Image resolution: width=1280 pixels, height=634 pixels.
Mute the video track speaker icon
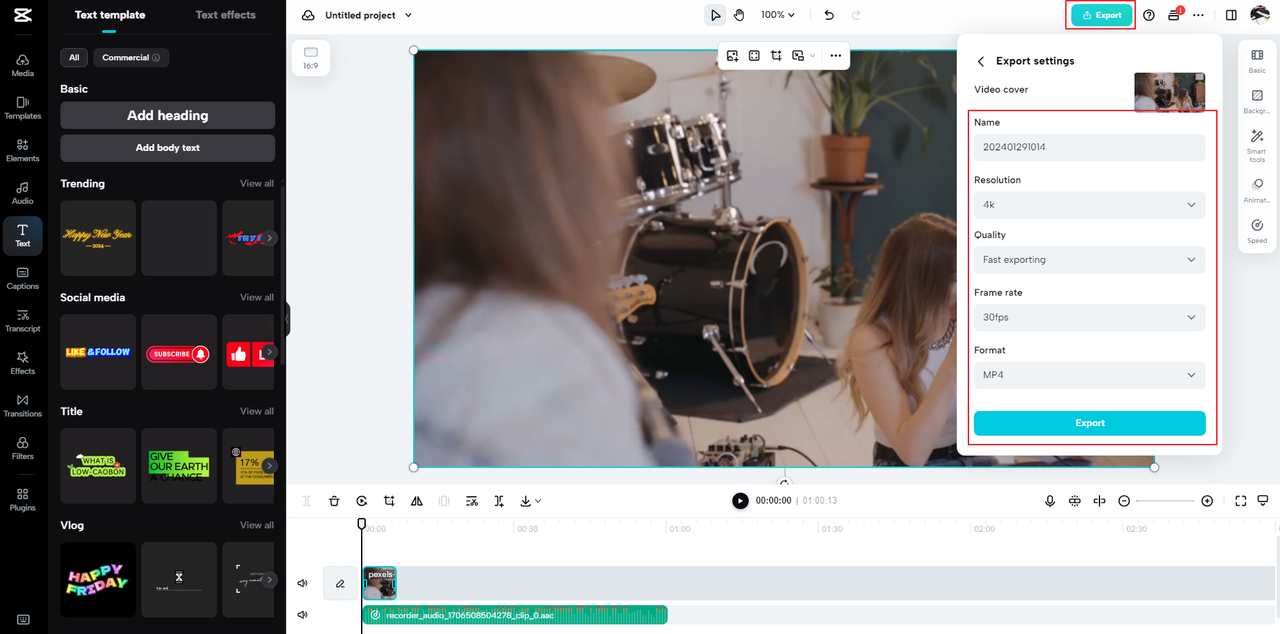pyautogui.click(x=303, y=583)
